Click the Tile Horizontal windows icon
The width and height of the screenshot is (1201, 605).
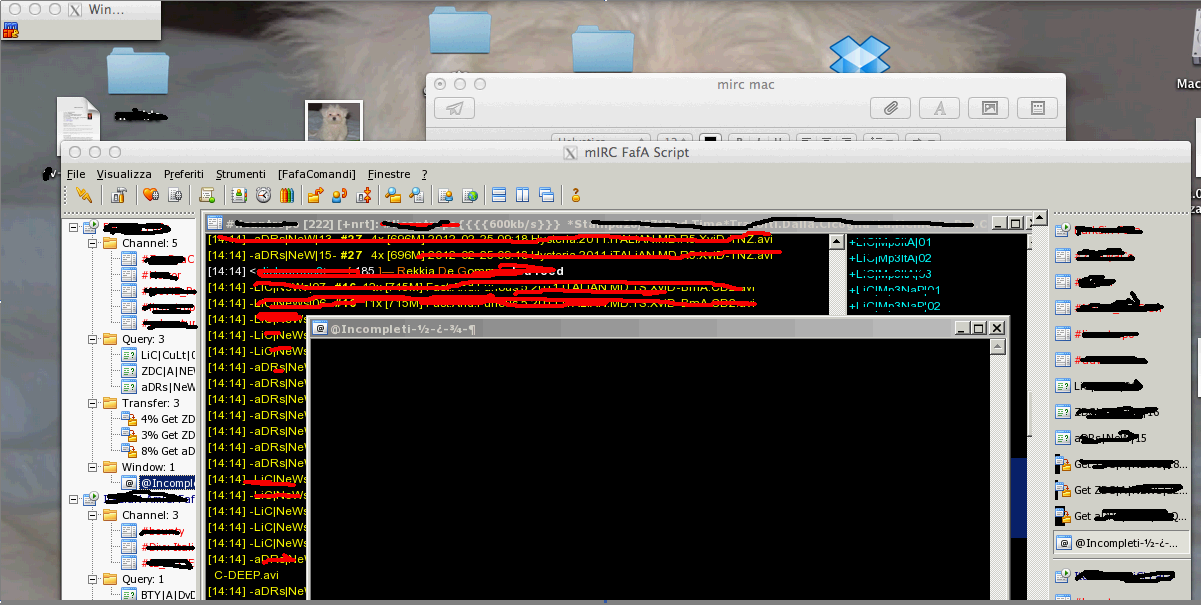pyautogui.click(x=499, y=195)
